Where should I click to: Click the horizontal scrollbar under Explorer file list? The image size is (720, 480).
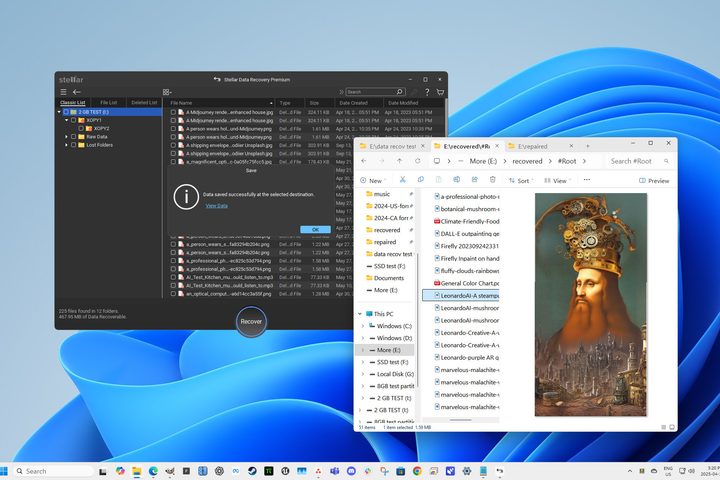click(461, 420)
